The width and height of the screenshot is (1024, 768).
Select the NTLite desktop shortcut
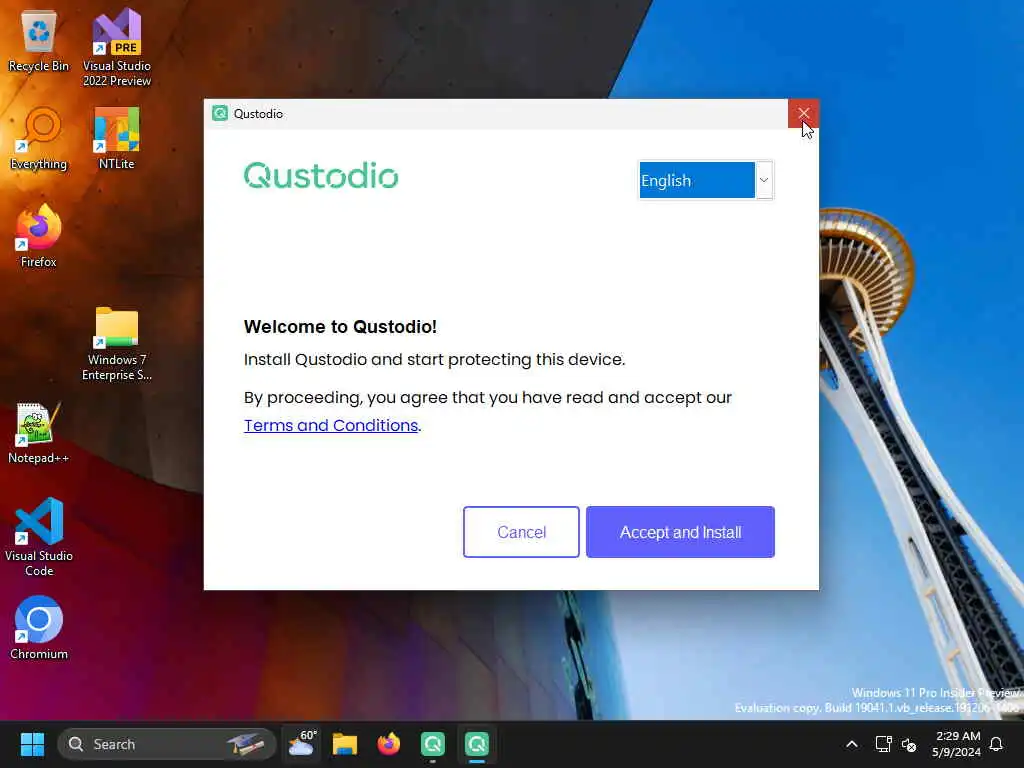coord(117,138)
